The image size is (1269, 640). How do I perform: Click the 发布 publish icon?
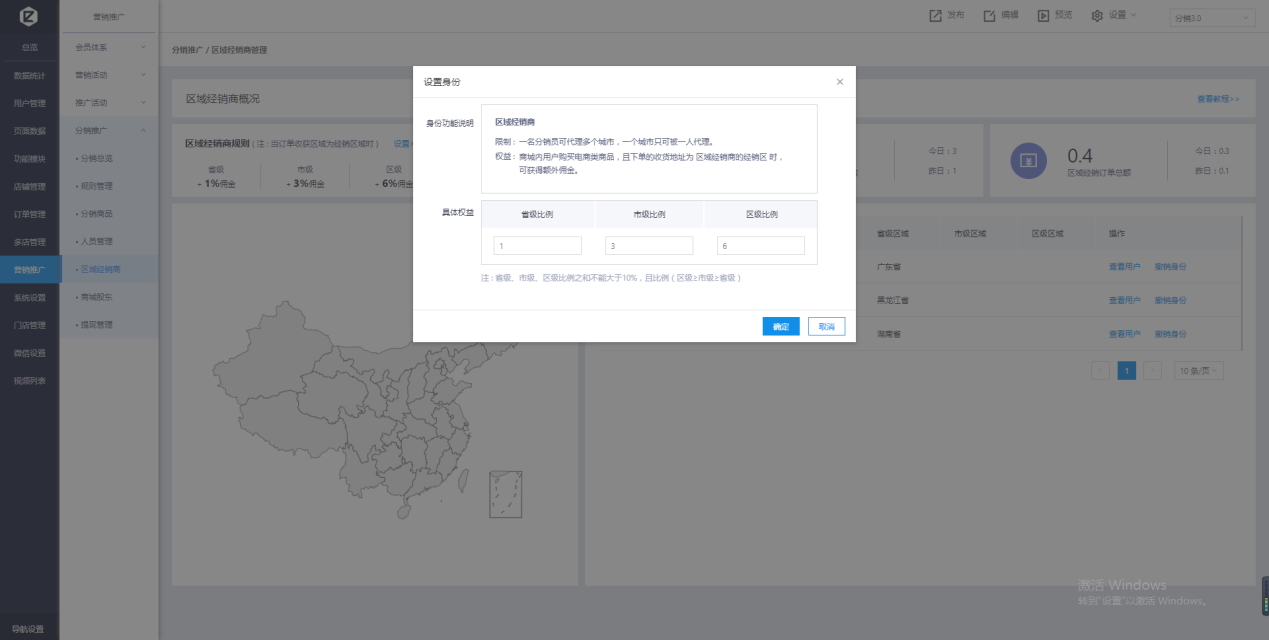pos(935,15)
